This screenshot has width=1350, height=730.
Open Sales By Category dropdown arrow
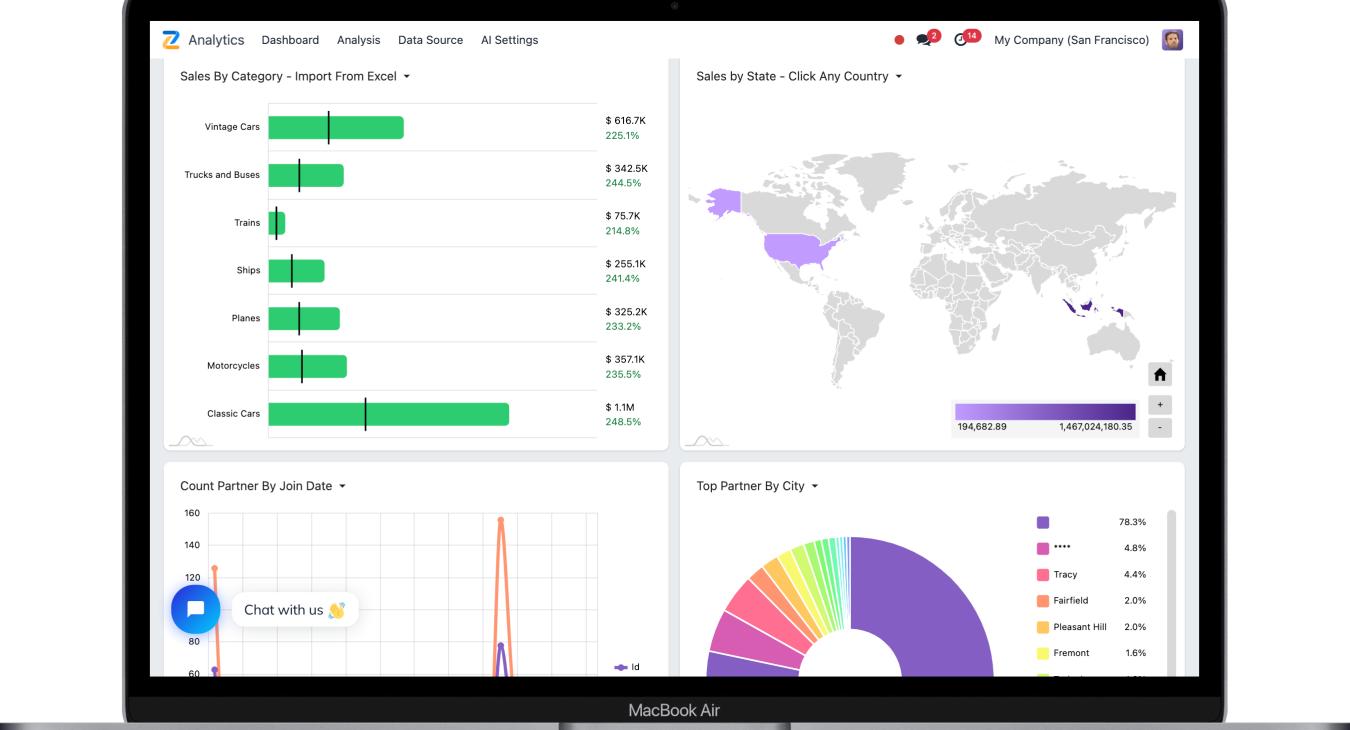click(x=406, y=77)
